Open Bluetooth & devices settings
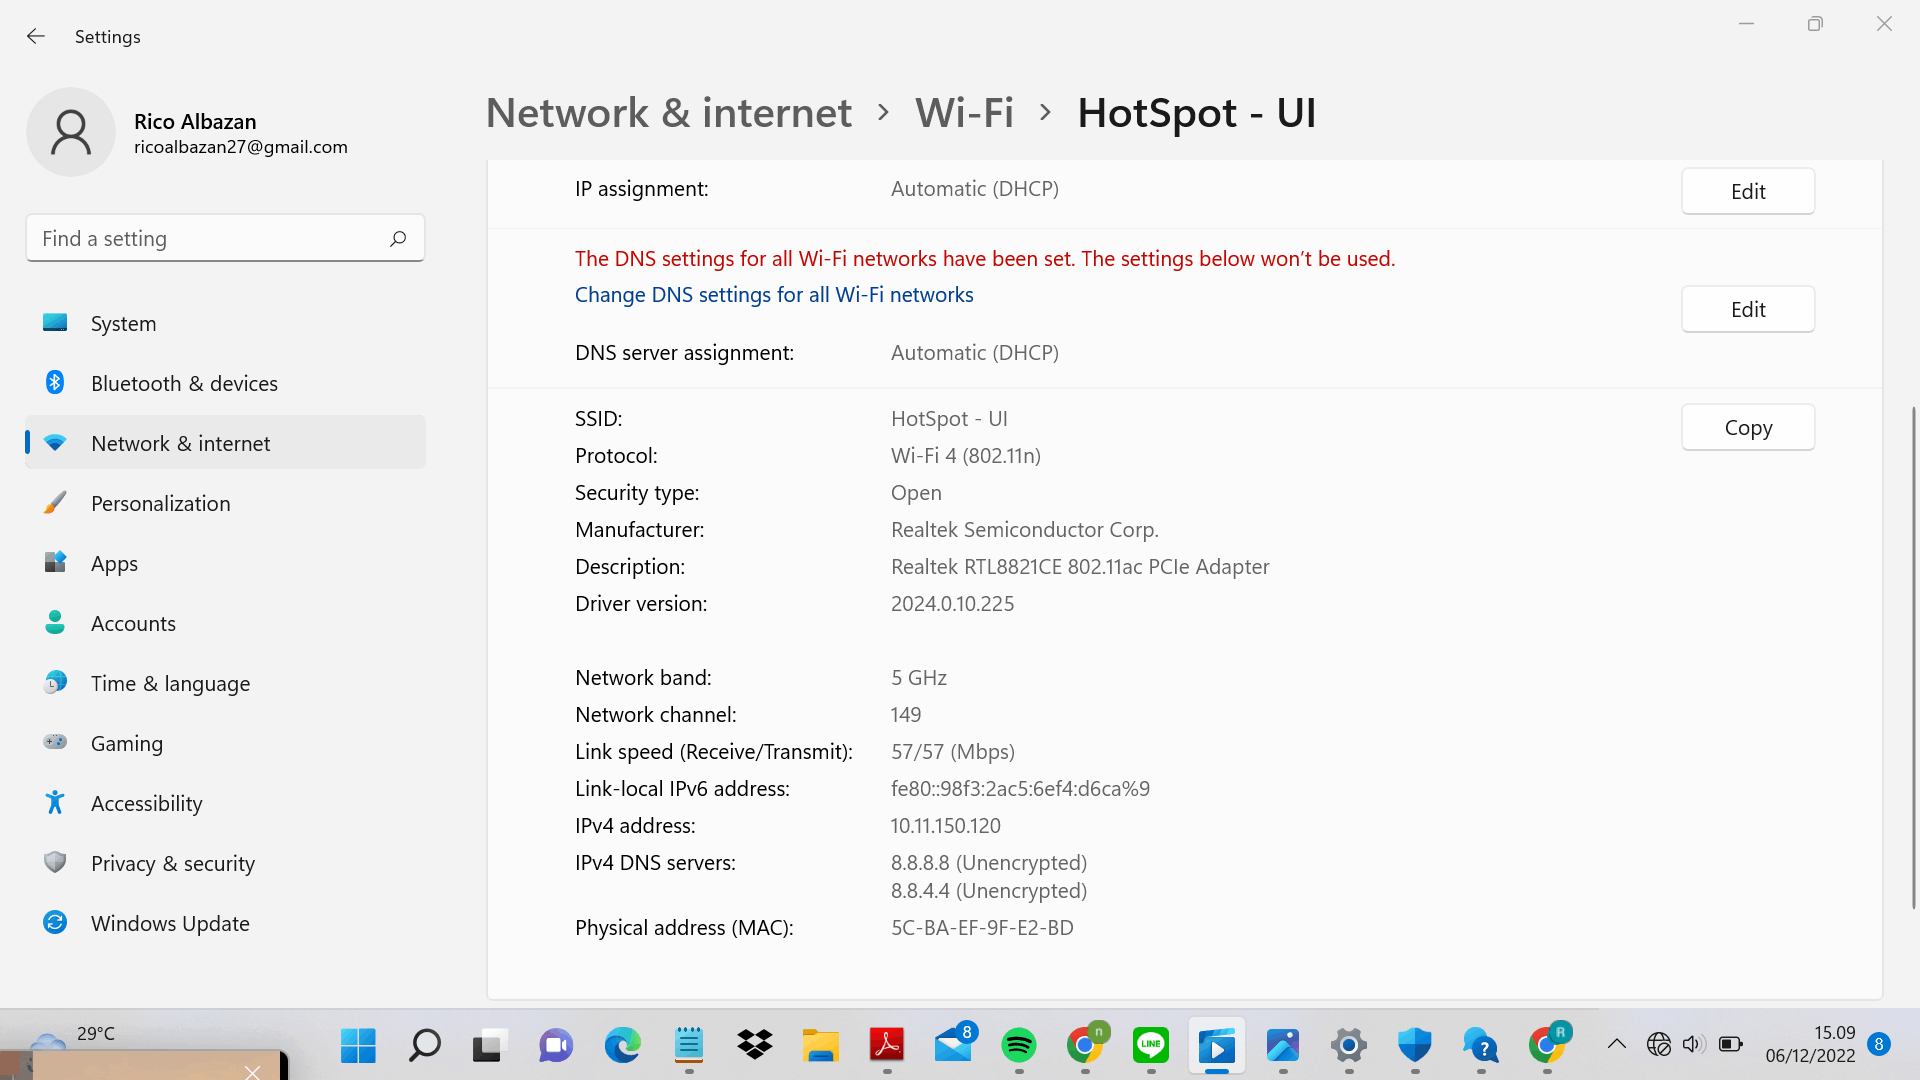This screenshot has height=1080, width=1920. point(184,383)
